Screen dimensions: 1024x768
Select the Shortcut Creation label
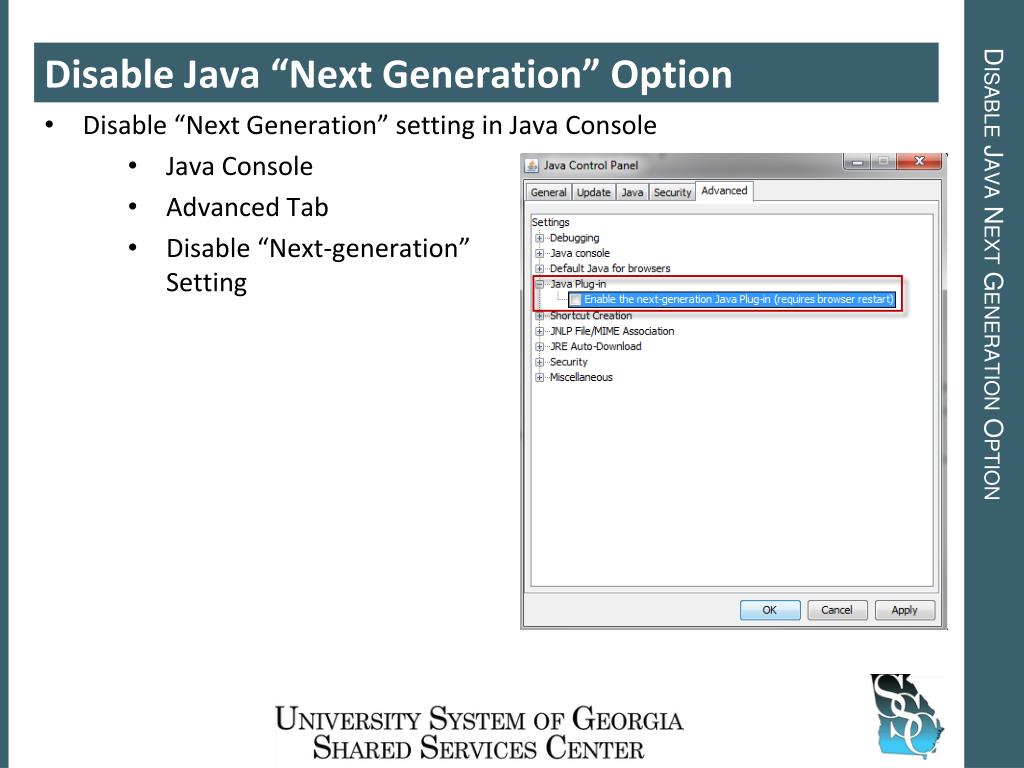[591, 316]
